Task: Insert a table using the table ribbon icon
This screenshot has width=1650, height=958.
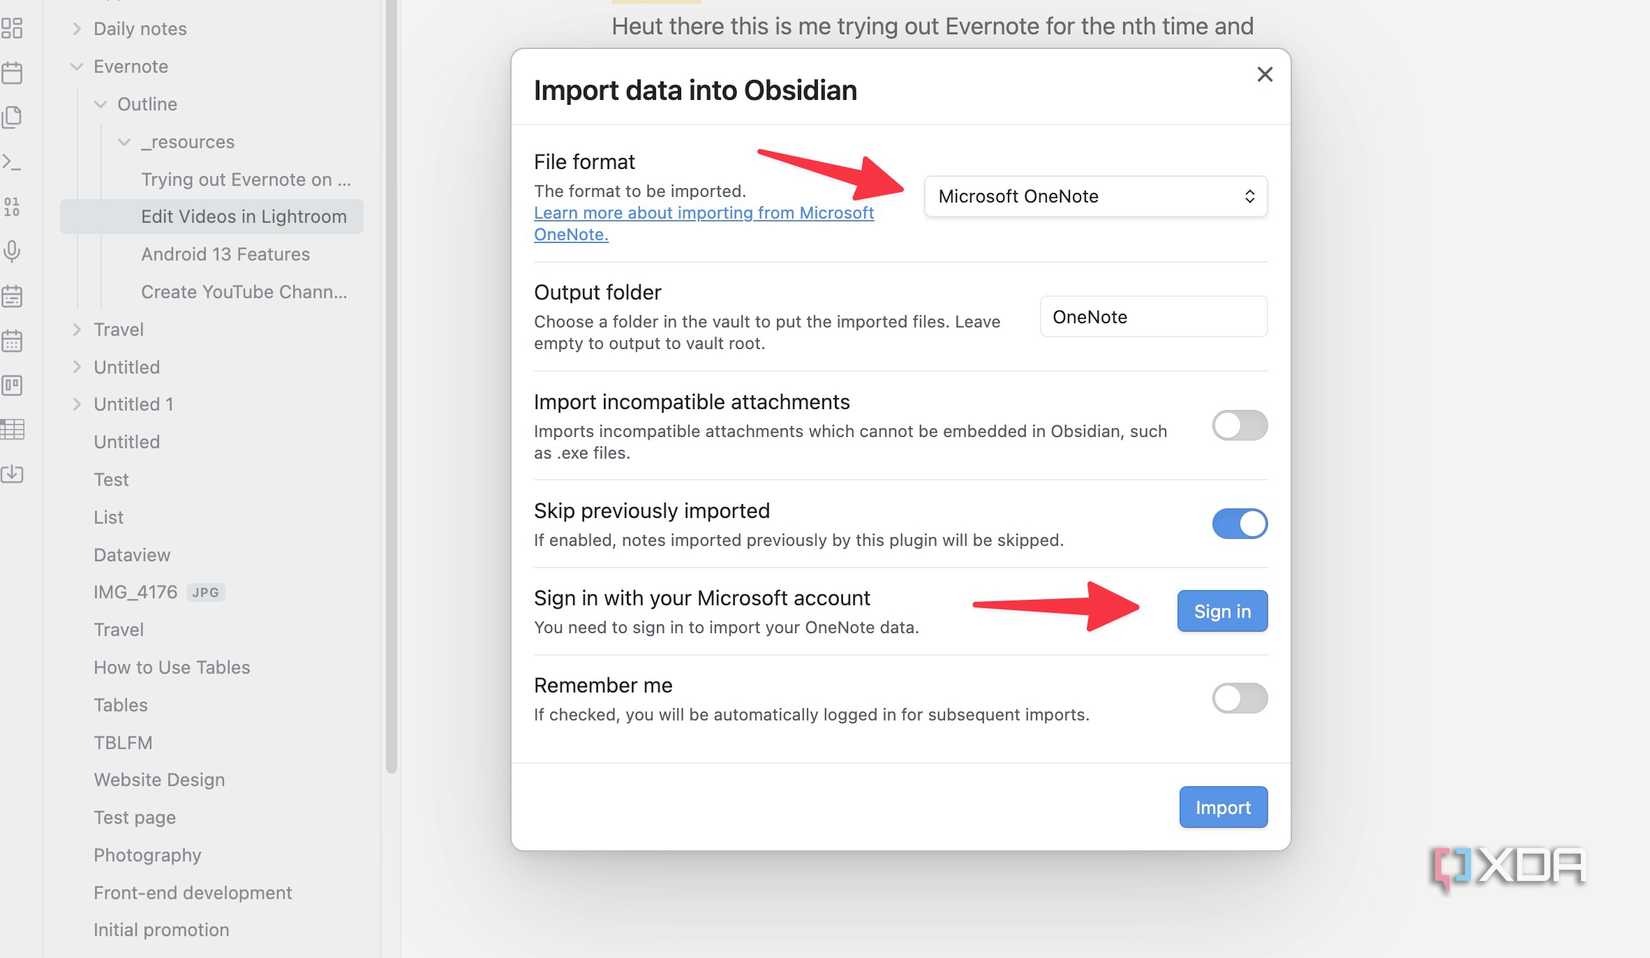Action: [x=13, y=429]
